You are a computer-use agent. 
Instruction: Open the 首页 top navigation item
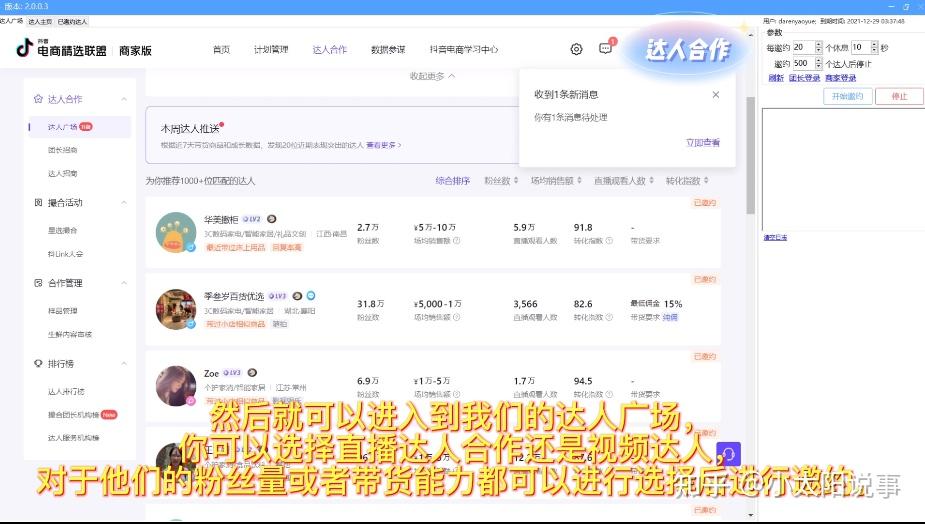(221, 50)
